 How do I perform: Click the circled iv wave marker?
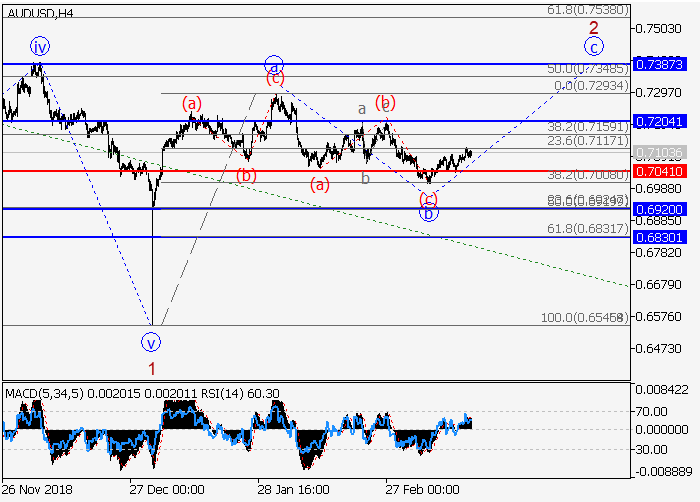(x=39, y=46)
